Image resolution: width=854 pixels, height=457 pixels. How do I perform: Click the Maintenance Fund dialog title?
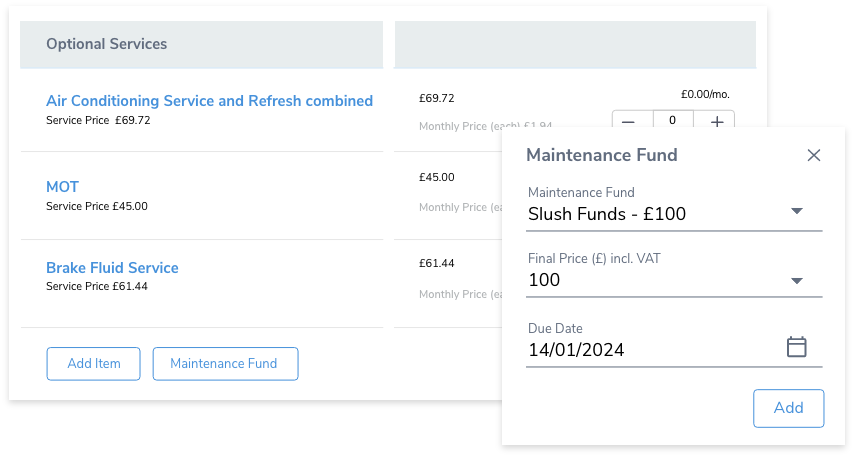pos(602,155)
